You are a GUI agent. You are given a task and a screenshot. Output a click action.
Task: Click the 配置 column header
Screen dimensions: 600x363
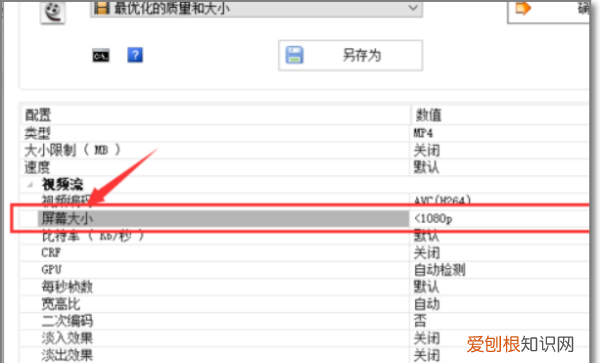pyautogui.click(x=215, y=115)
